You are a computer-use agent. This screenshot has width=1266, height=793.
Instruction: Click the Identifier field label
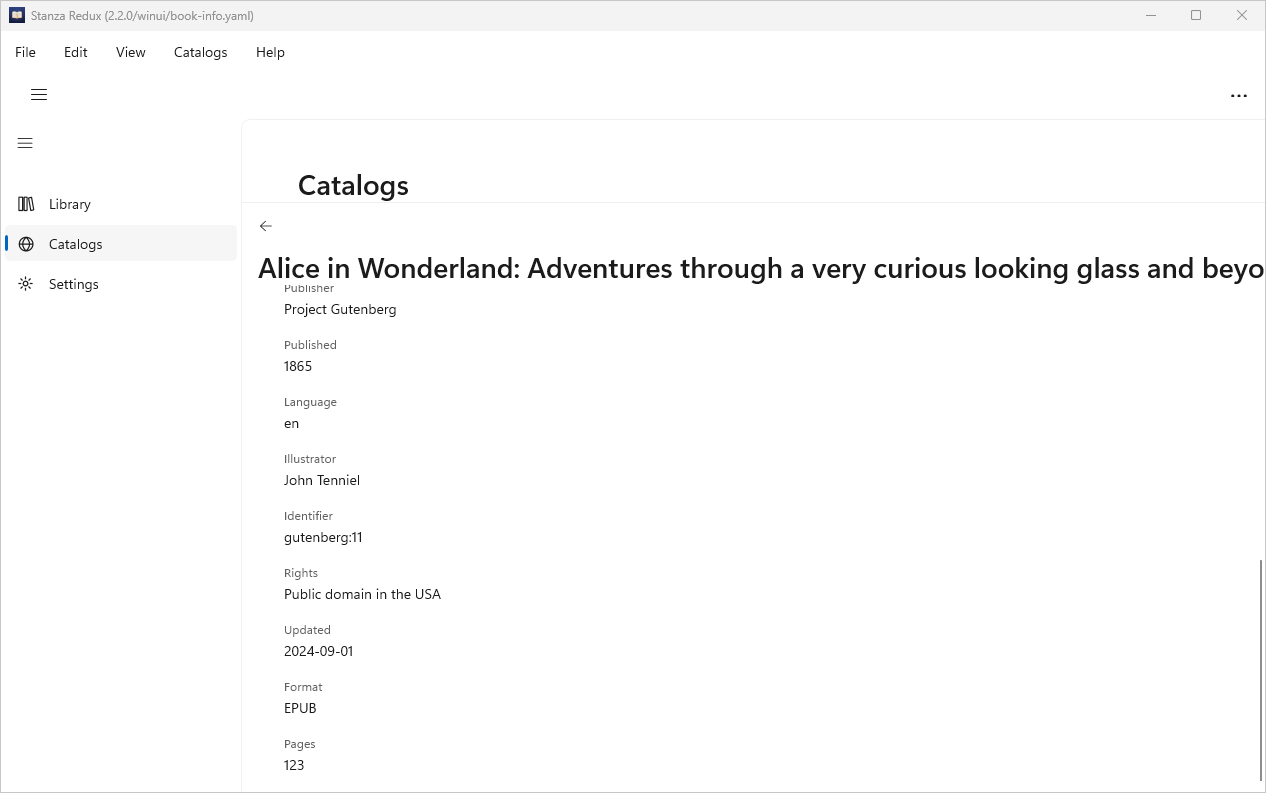(x=308, y=516)
